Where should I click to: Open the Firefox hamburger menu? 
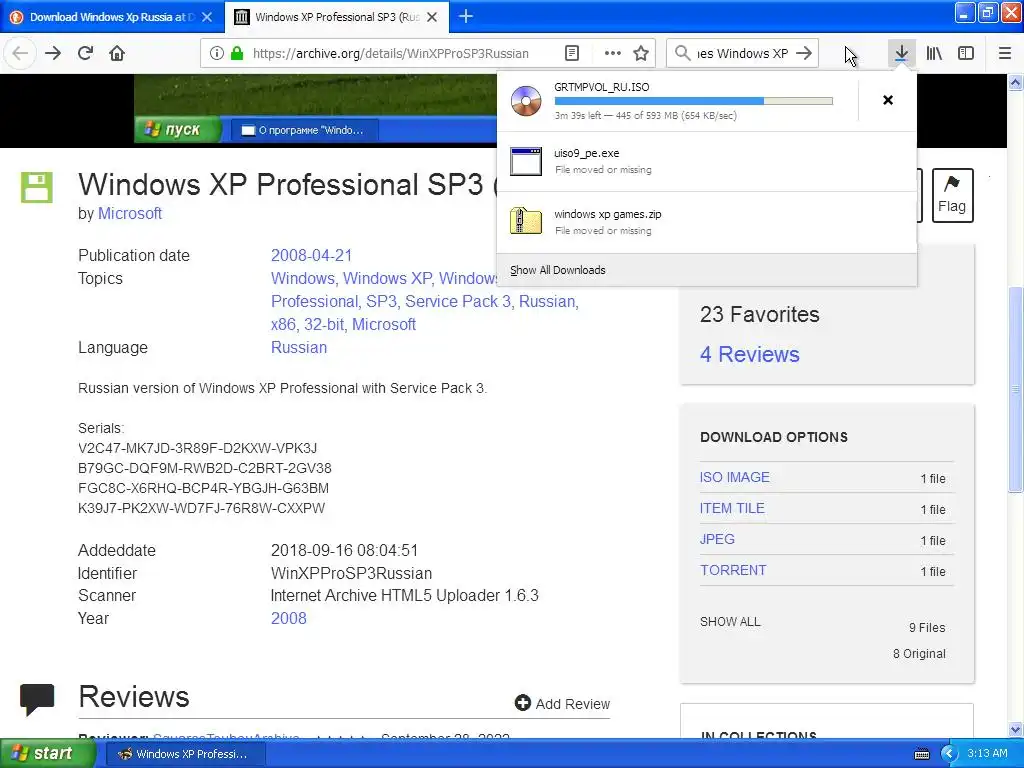(1004, 53)
